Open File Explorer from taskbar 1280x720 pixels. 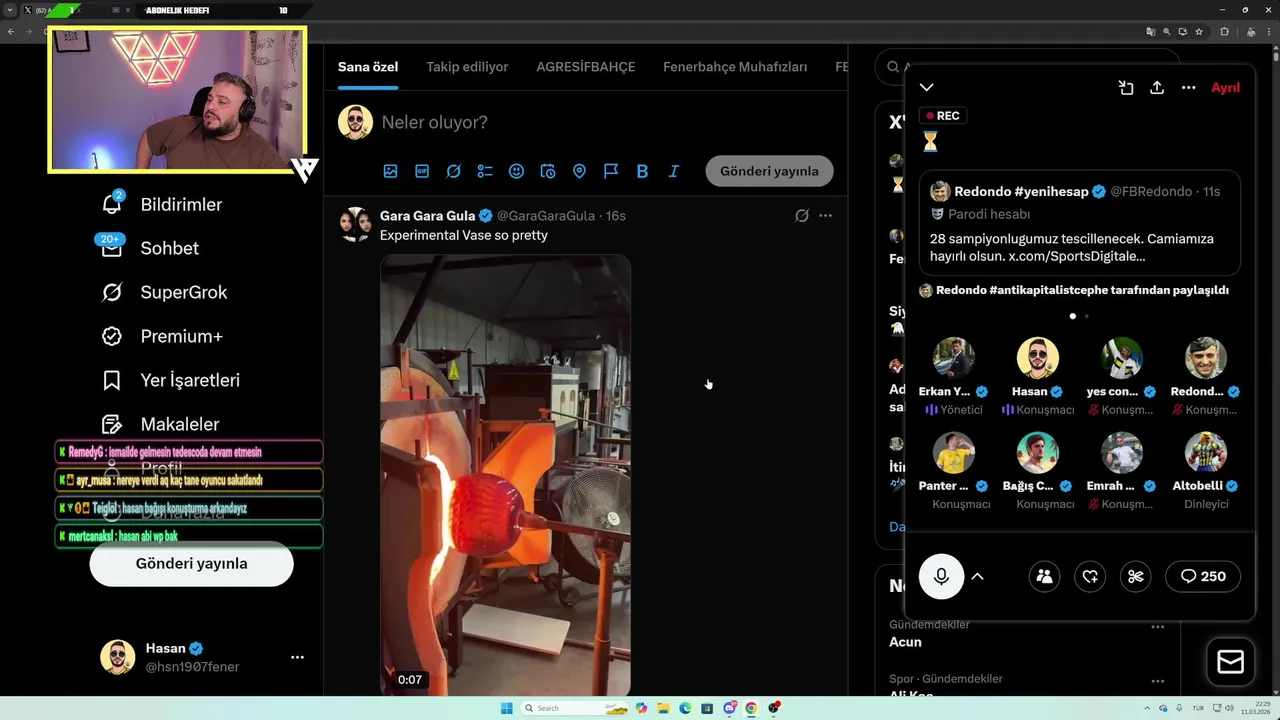pos(663,708)
